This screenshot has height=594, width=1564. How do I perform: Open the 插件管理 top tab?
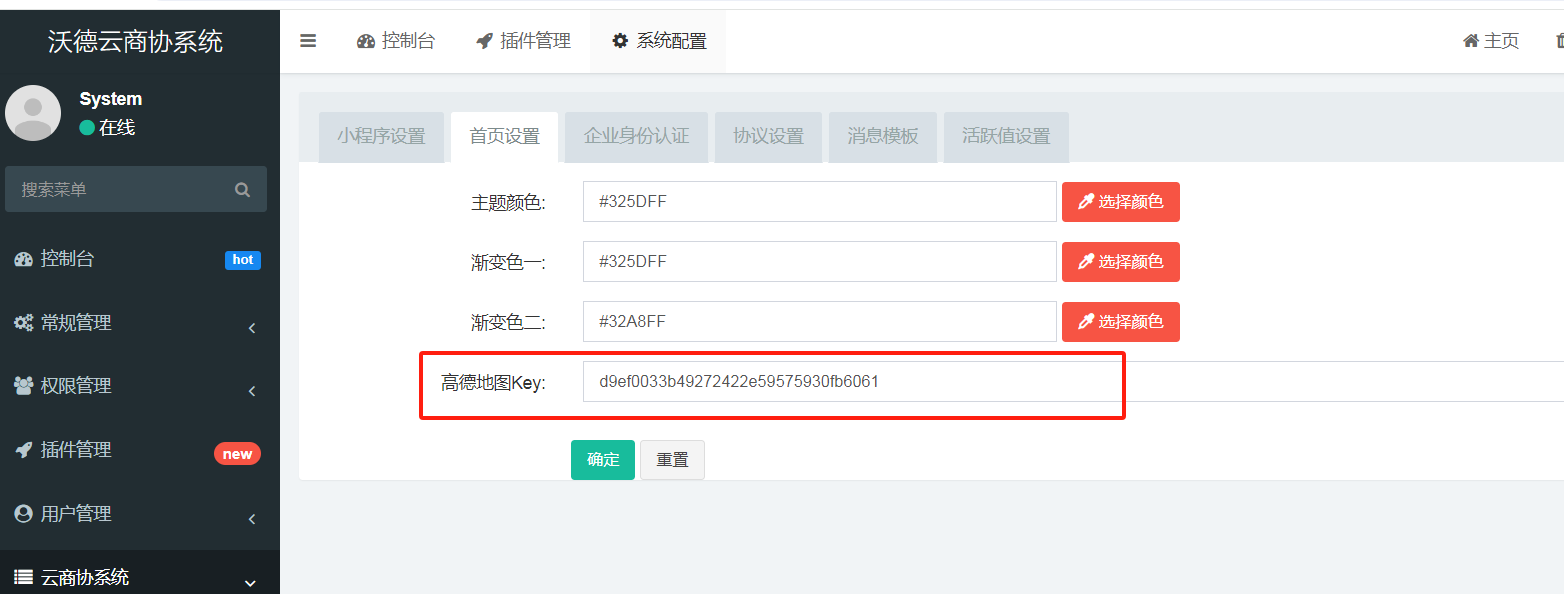523,41
